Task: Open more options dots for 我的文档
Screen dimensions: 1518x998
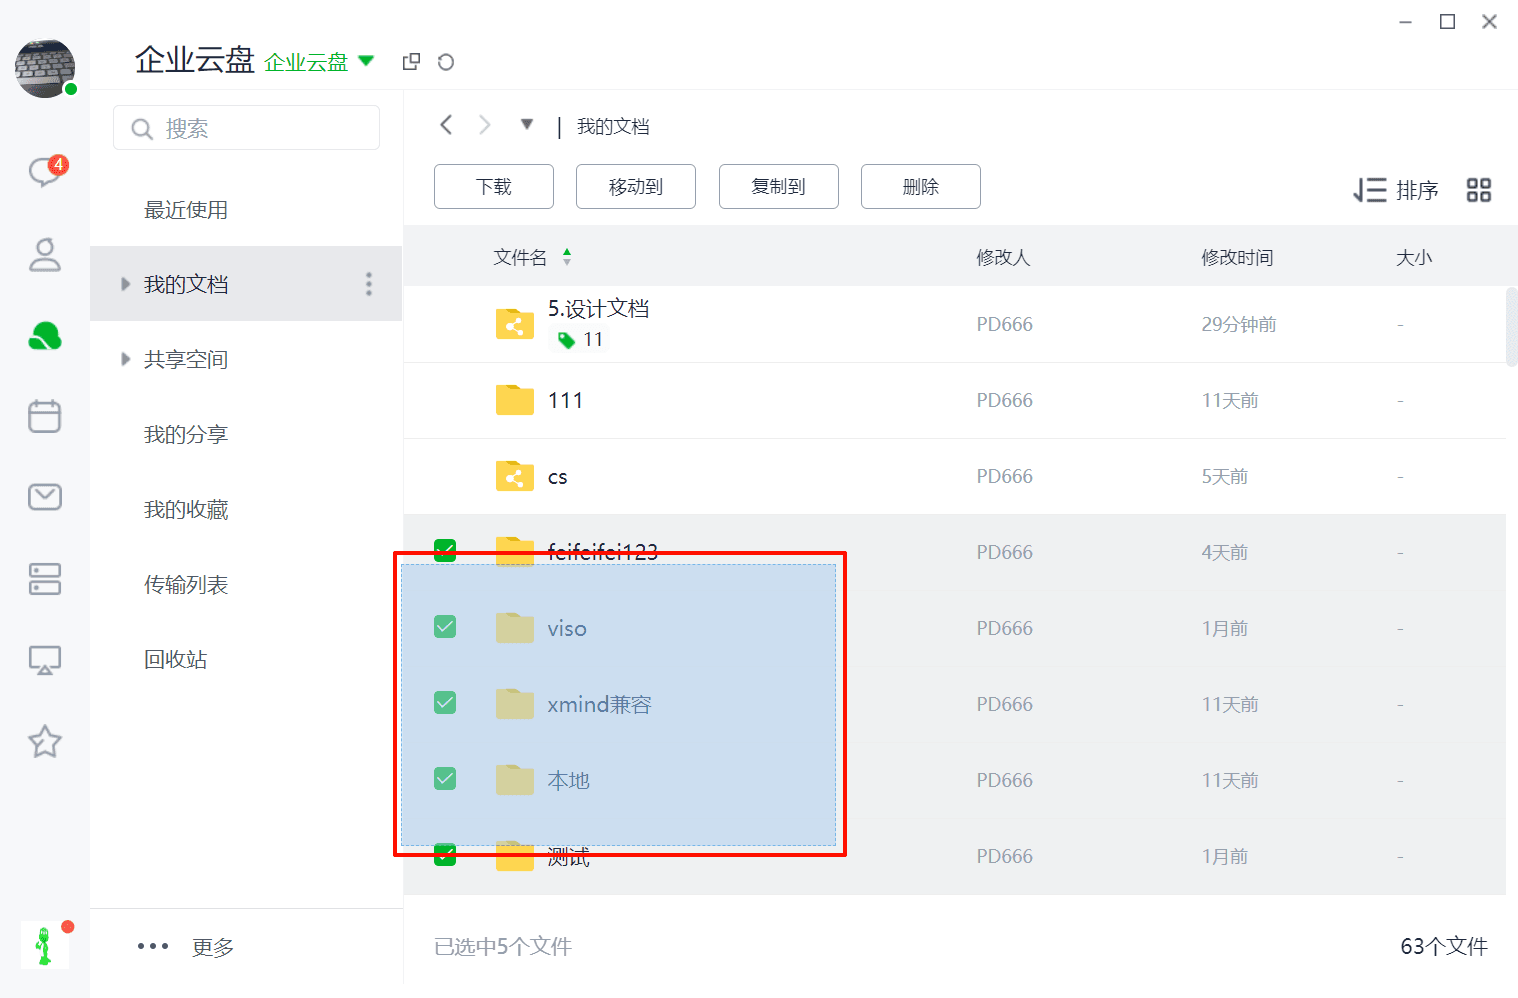Action: [x=369, y=284]
